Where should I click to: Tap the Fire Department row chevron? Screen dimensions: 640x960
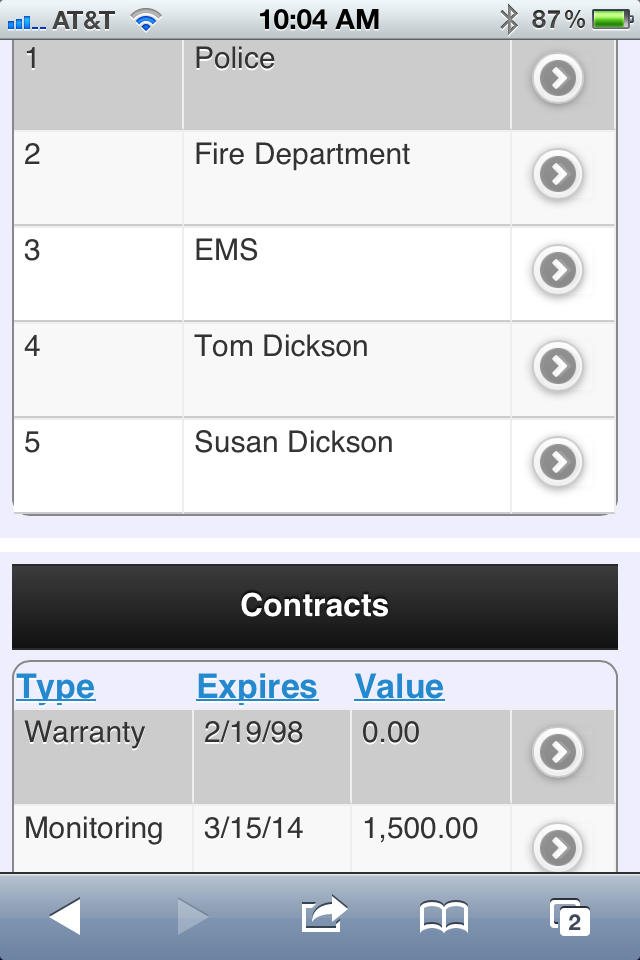tap(557, 174)
